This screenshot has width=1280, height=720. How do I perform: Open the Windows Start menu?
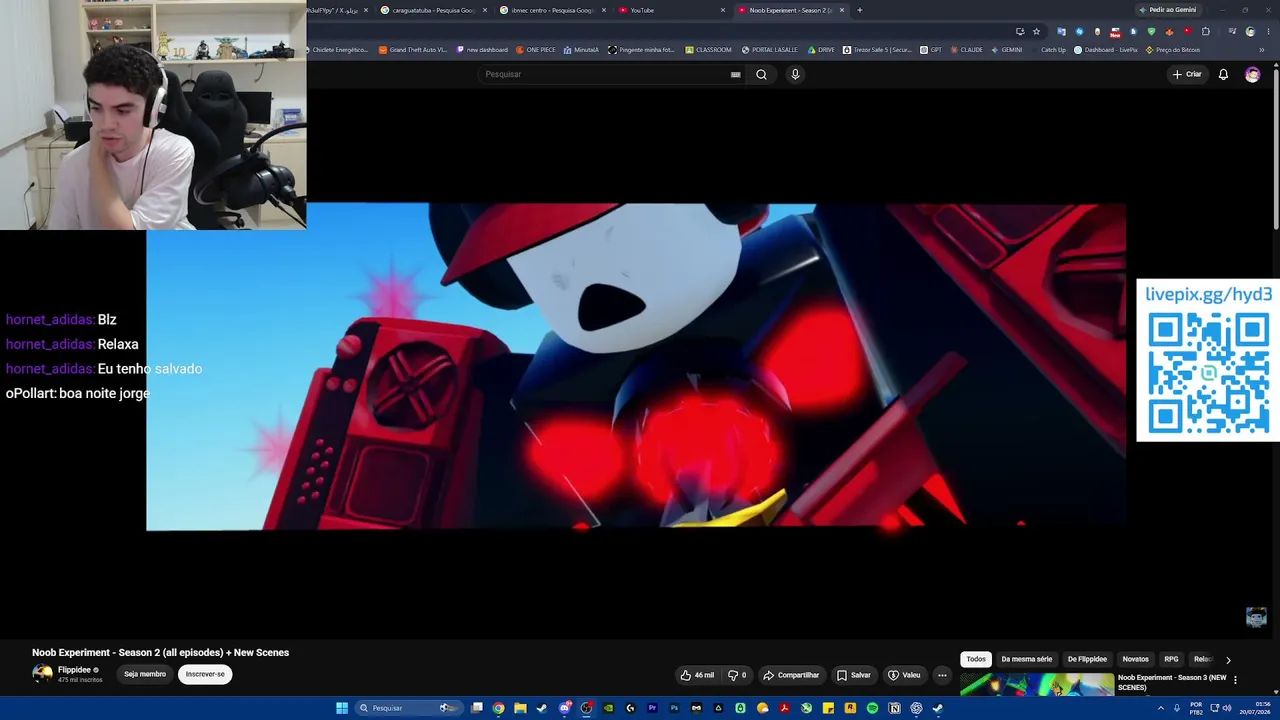click(342, 708)
